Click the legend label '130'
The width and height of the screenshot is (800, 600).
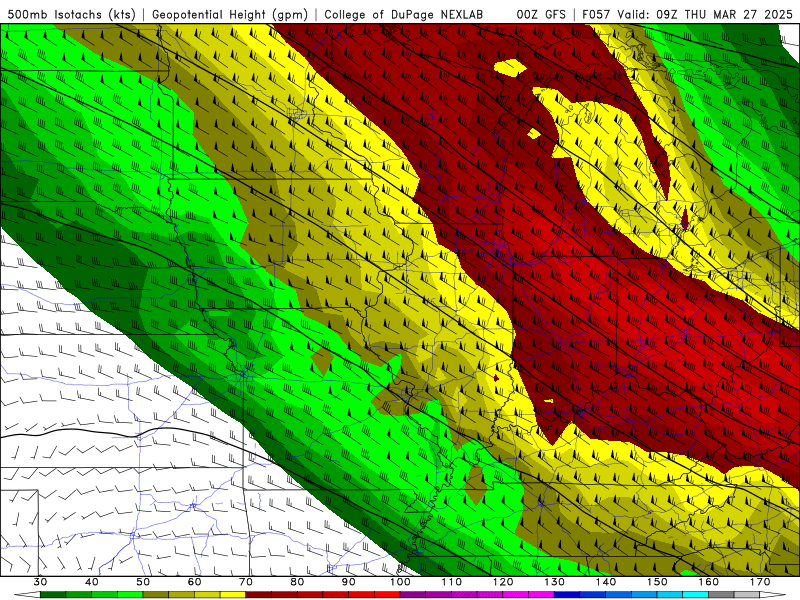(555, 582)
